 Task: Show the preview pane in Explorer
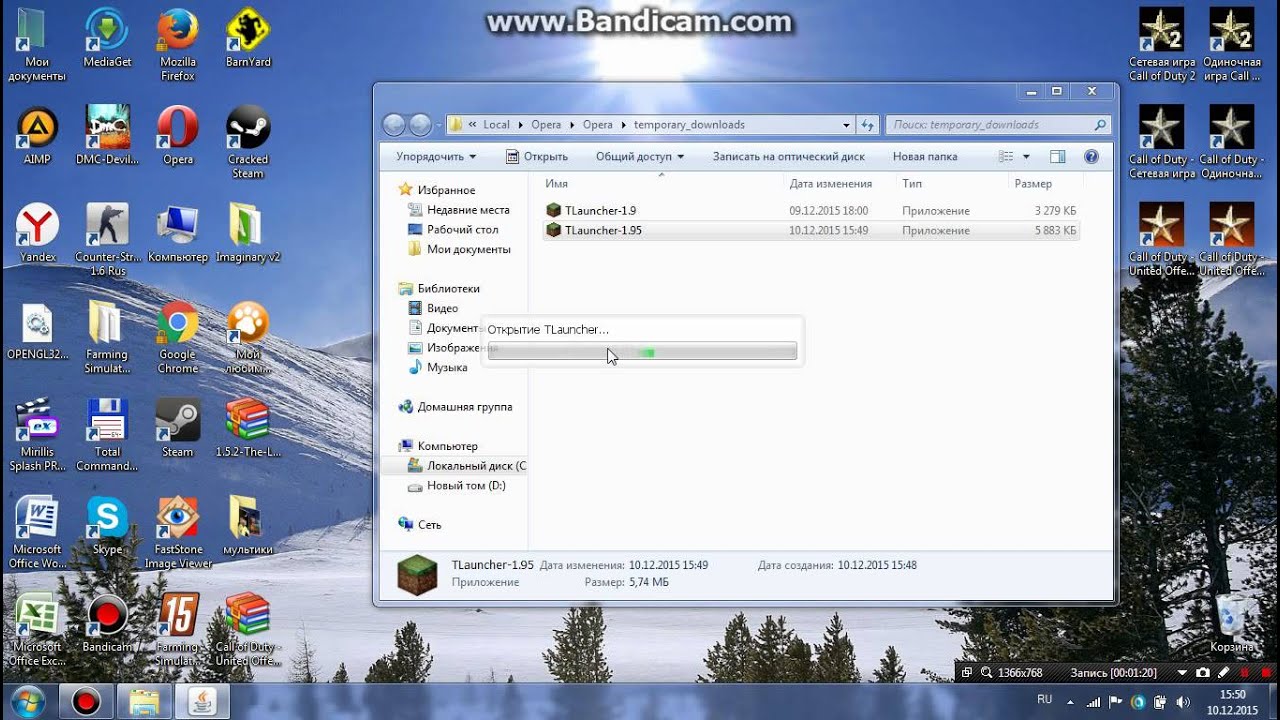1058,157
